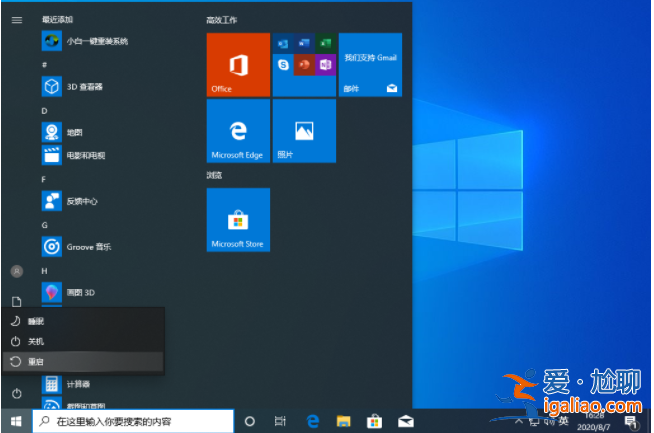
Task: Open the 邮件 Mail tile
Action: coord(370,65)
